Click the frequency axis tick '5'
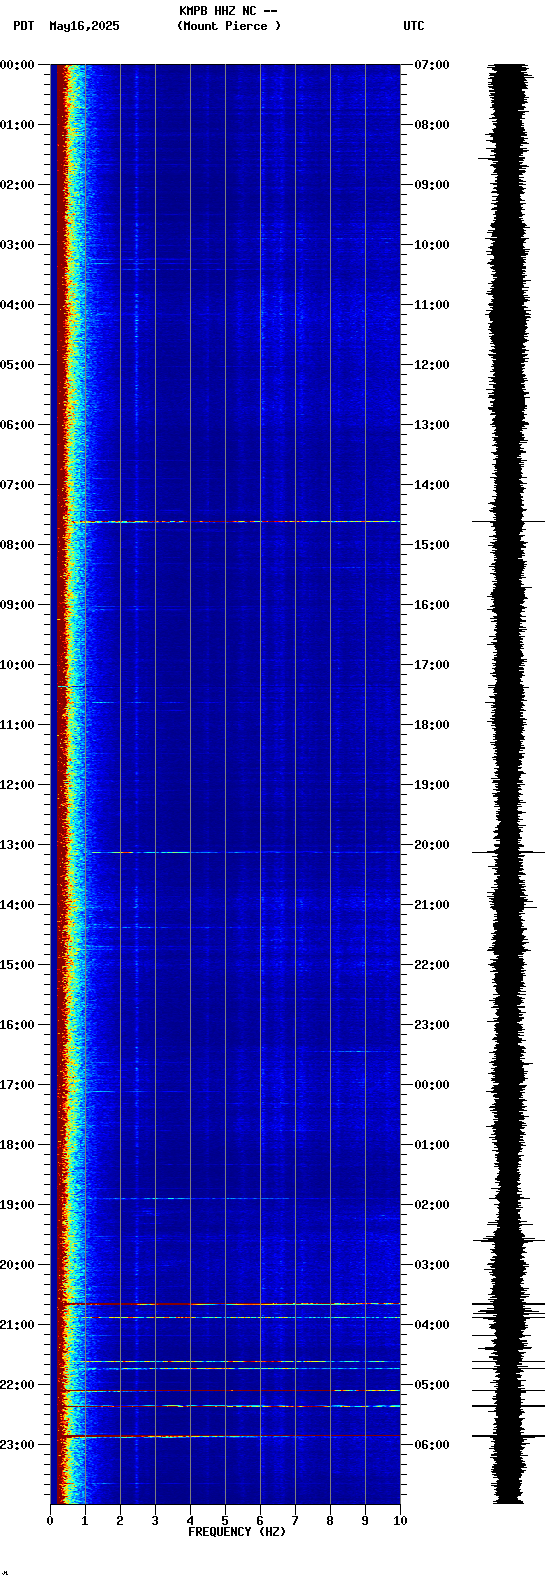 225,1521
